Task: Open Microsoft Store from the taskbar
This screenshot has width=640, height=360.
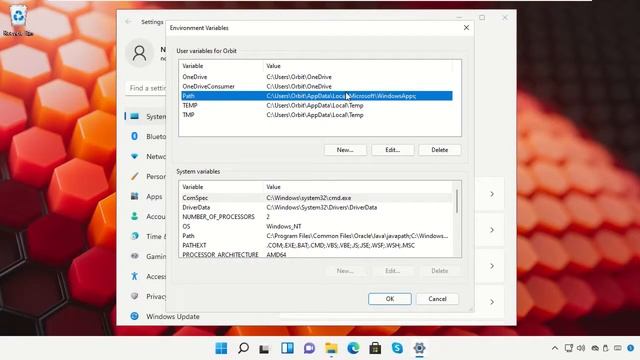Action: [x=375, y=348]
